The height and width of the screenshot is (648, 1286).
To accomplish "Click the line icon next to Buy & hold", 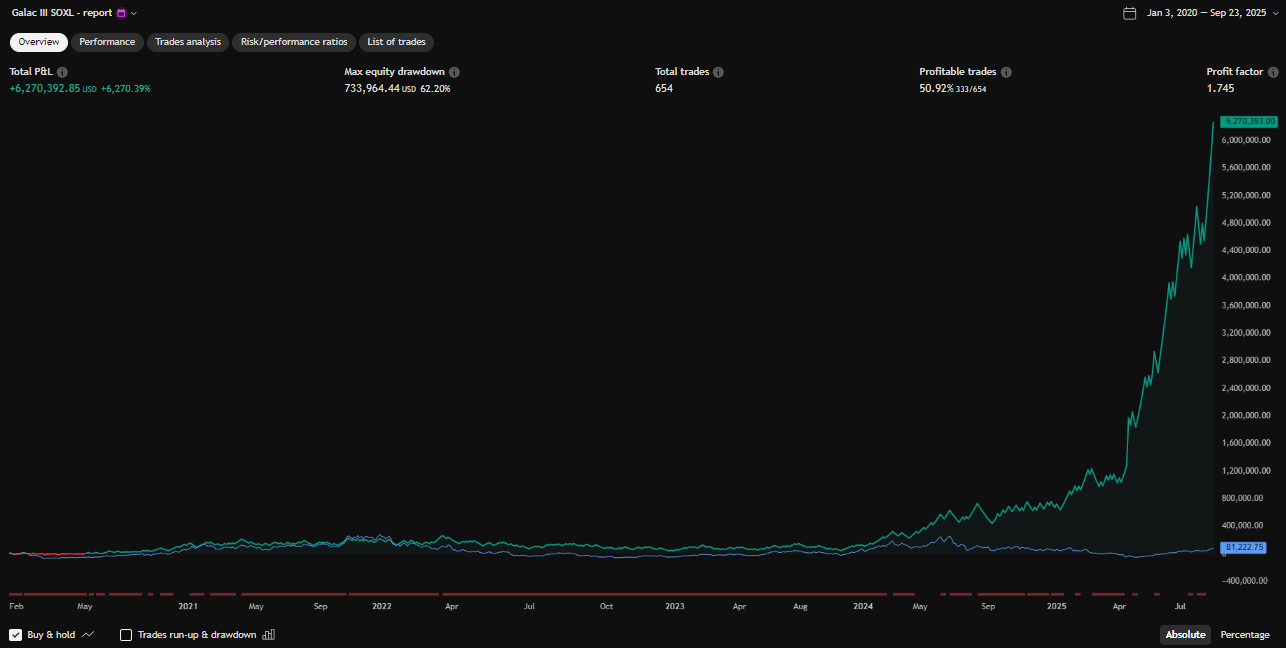I will click(88, 635).
